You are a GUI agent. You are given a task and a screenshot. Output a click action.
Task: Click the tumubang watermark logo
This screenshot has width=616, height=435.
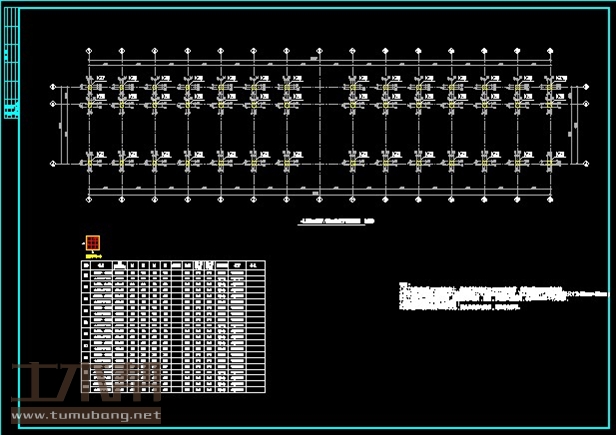pyautogui.click(x=86, y=384)
